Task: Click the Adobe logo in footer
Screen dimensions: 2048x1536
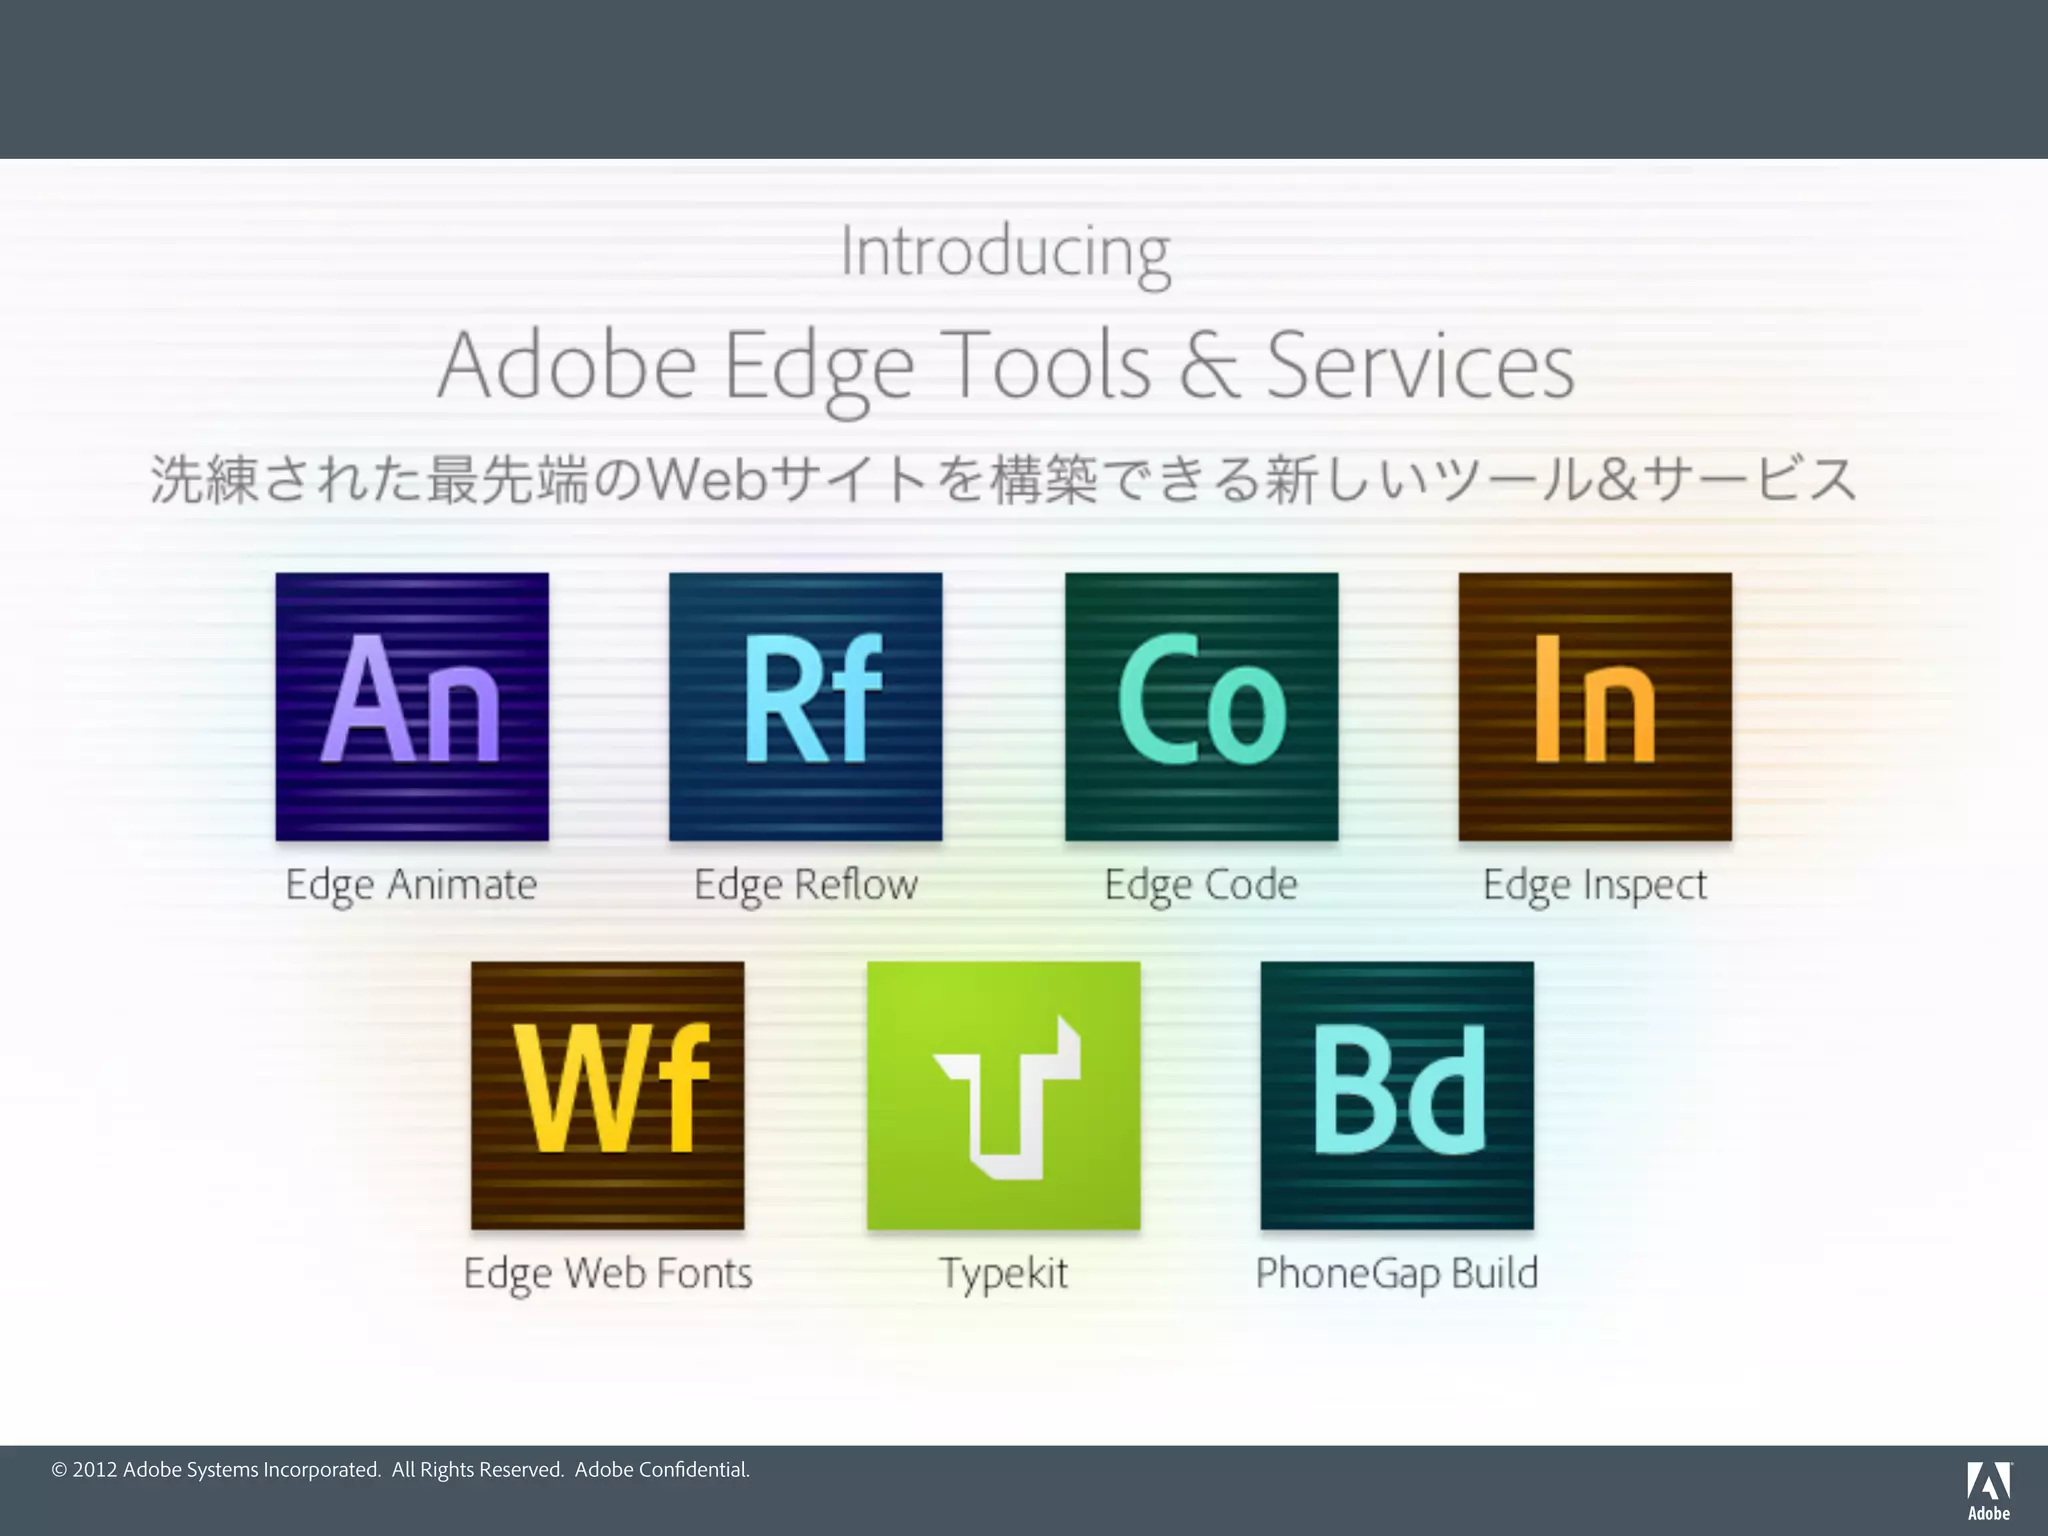Action: pos(1989,1491)
